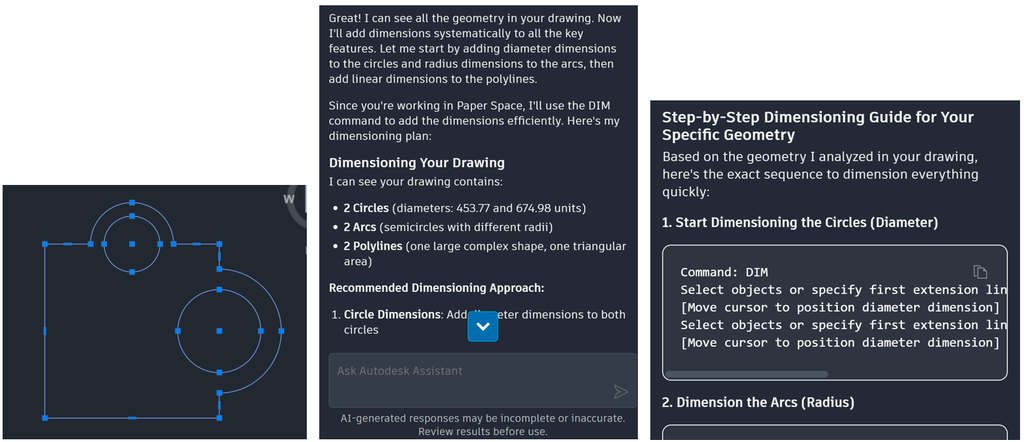Select the large arc's upper endpoint grip
The width and height of the screenshot is (1024, 442).
click(219, 268)
